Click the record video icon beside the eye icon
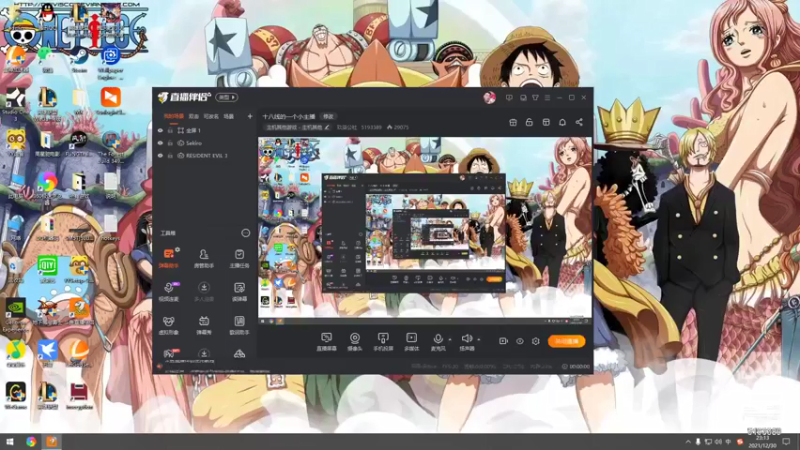Screen dimensions: 800x450 503,341
